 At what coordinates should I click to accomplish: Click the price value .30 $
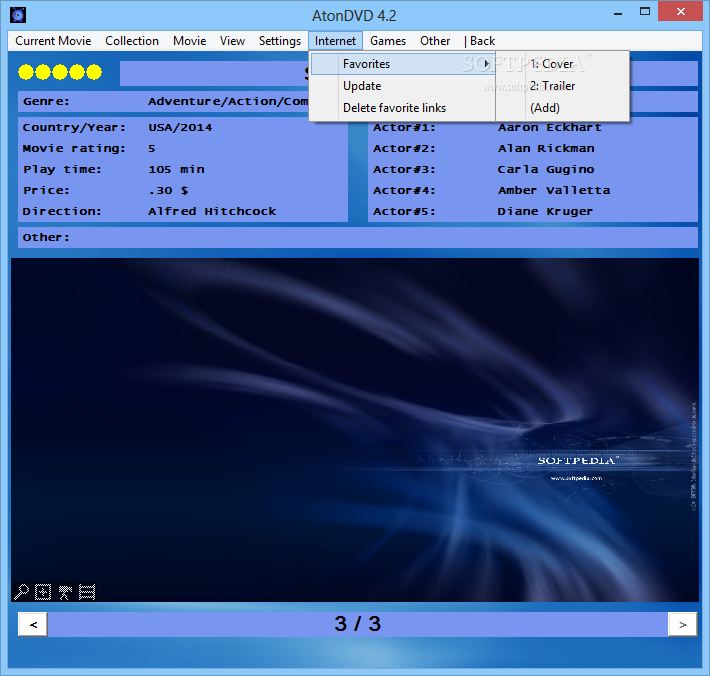coord(168,190)
